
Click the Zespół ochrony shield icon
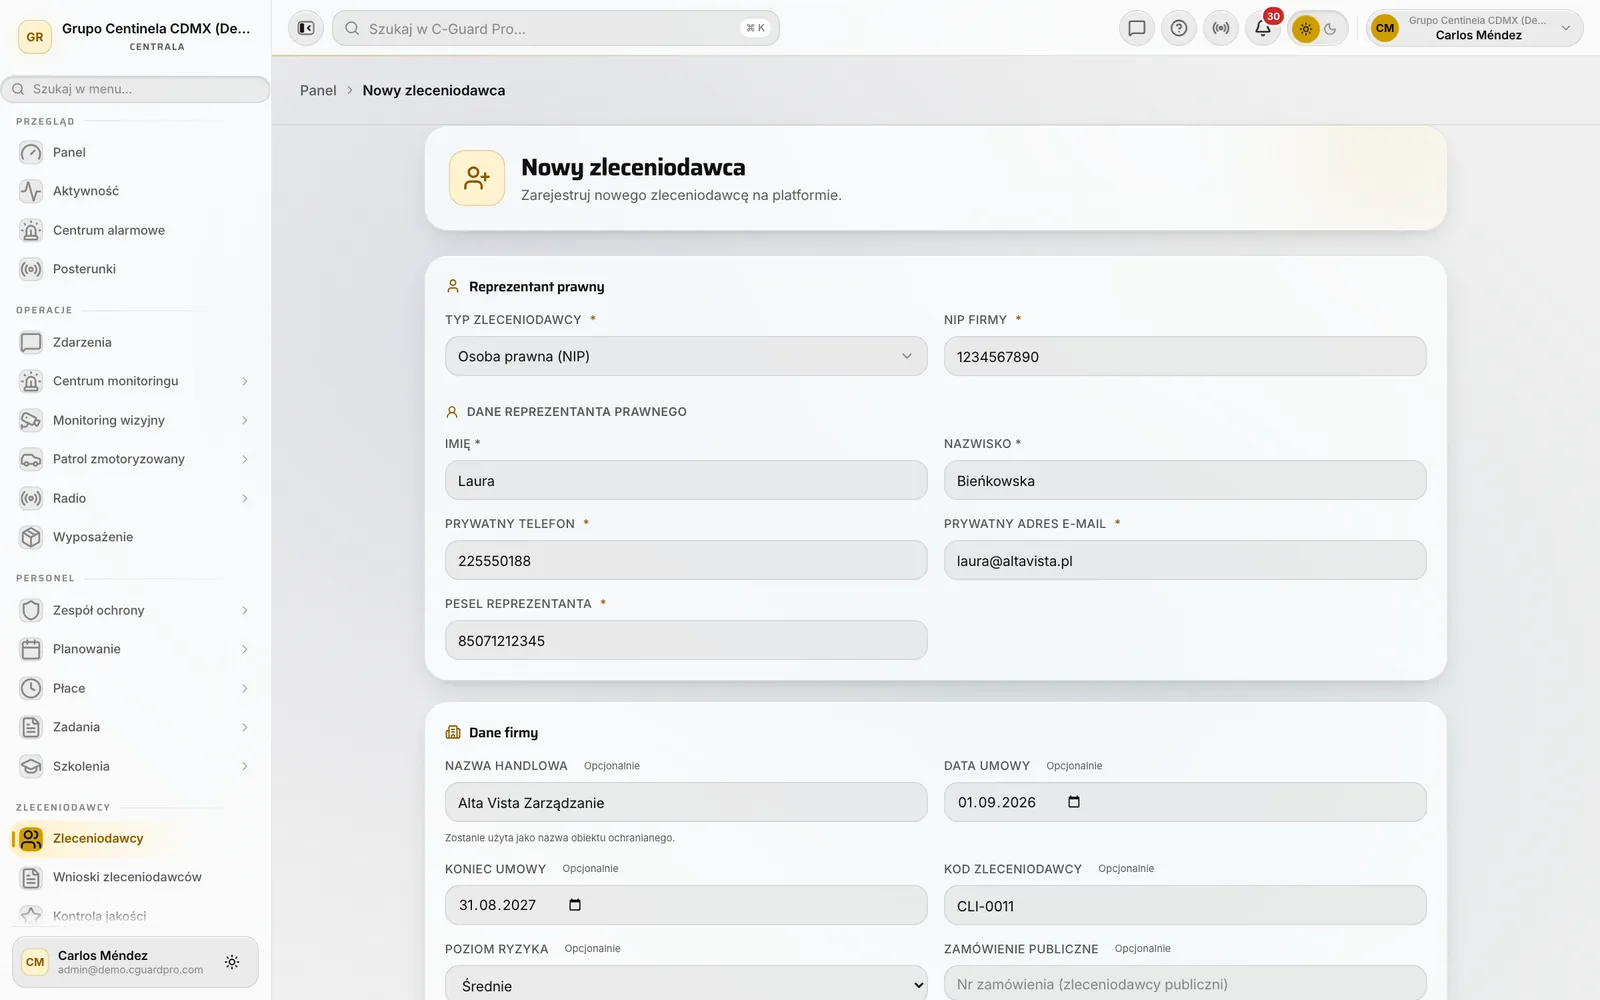pyautogui.click(x=31, y=610)
